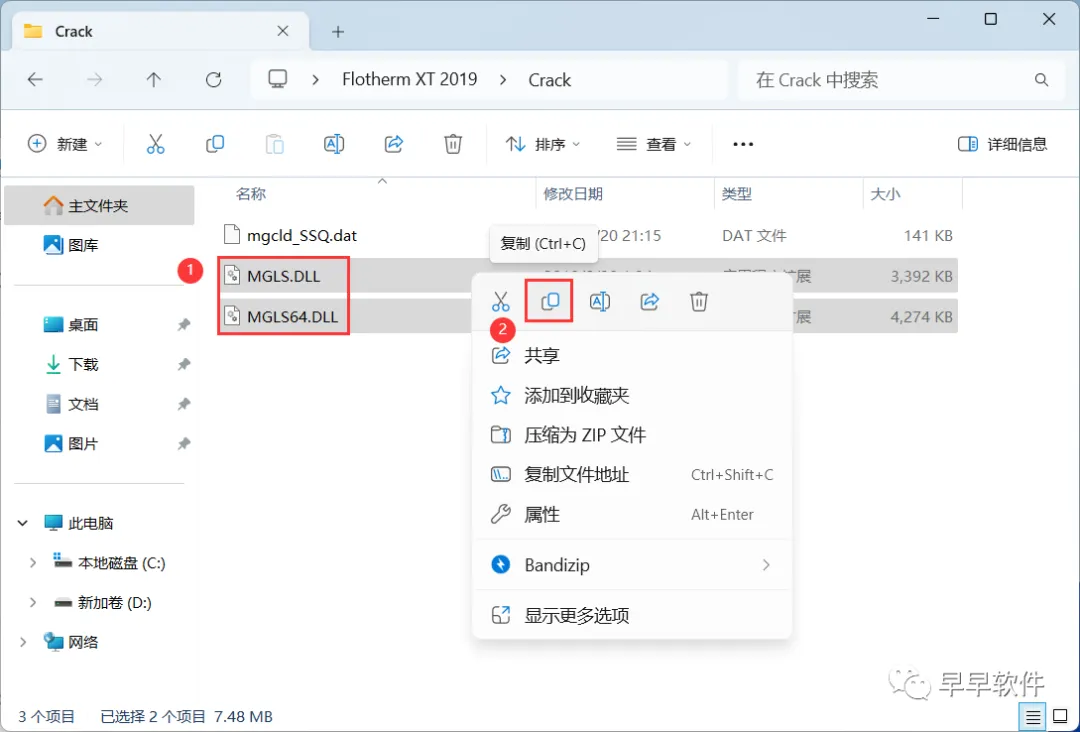1080x732 pixels.
Task: Cut the files from the context menu
Action: click(501, 302)
